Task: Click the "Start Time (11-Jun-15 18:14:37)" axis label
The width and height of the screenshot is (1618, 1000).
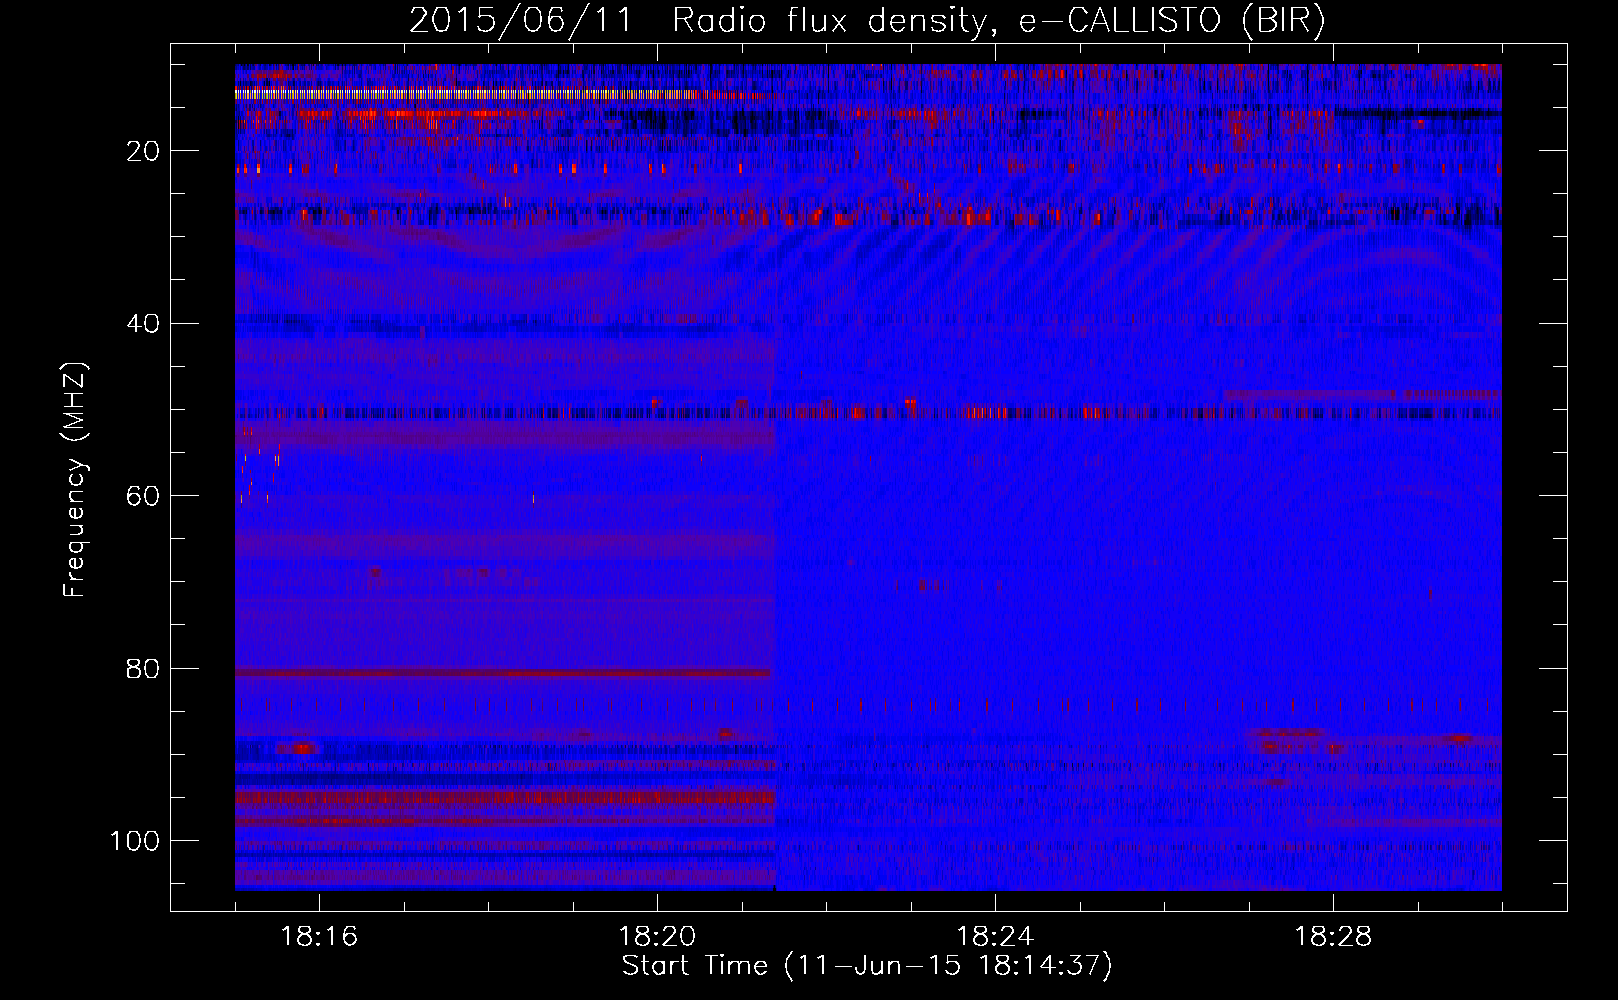Action: click(867, 966)
